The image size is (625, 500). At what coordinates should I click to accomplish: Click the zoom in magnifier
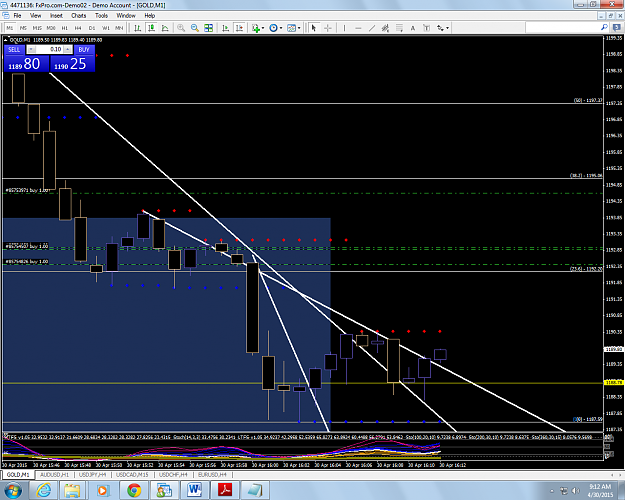tap(181, 28)
